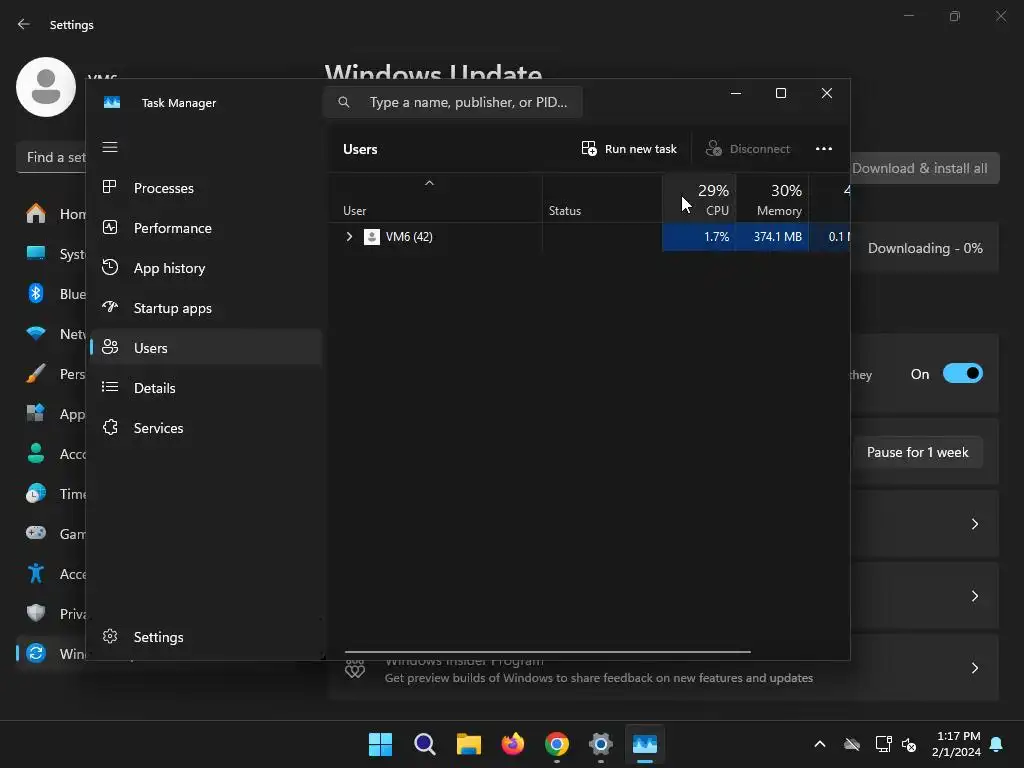Click Download & install all in Settings
1024x768 pixels.
pos(925,168)
